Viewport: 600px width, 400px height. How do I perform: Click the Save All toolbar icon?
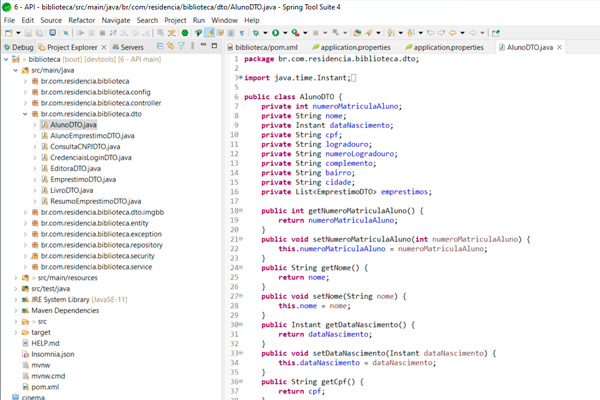pyautogui.click(x=39, y=33)
